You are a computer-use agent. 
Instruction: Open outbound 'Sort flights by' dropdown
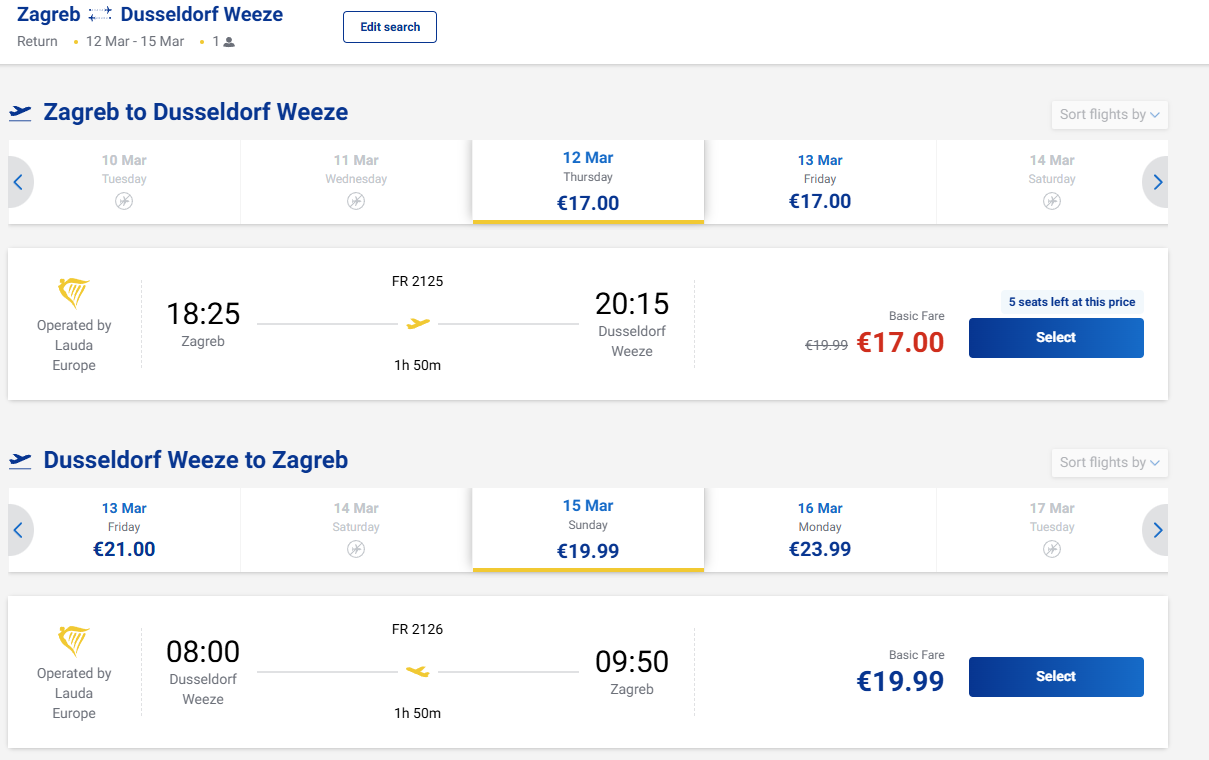coord(1109,114)
